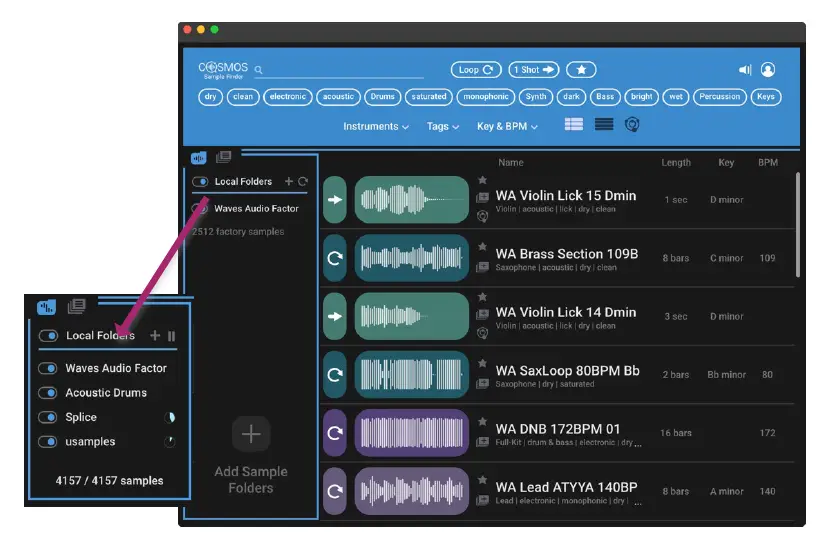
Task: Click the sample list vertical scrollbar
Action: pyautogui.click(x=797, y=224)
